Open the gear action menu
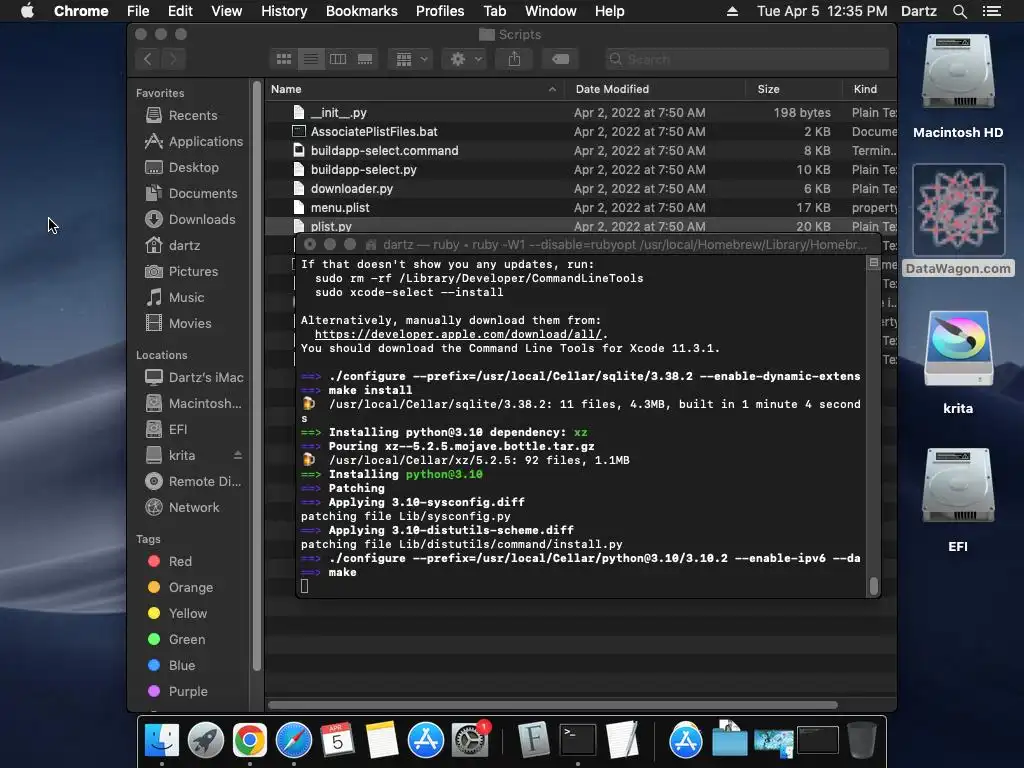The image size is (1024, 768). pyautogui.click(x=465, y=59)
